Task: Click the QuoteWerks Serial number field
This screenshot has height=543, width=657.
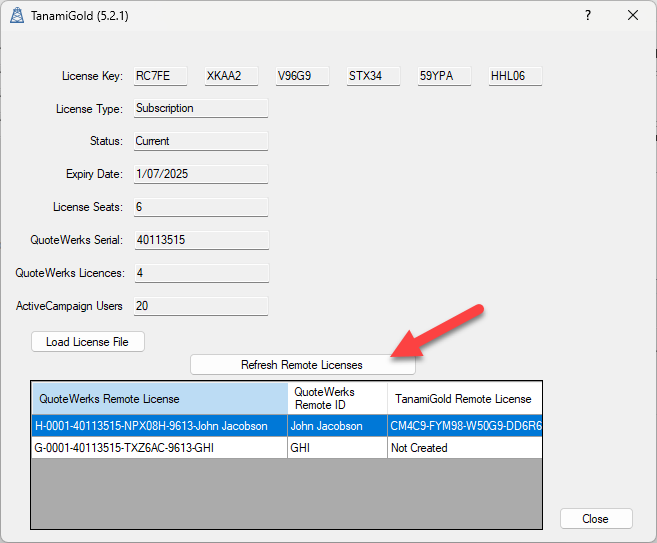Action: (201, 240)
